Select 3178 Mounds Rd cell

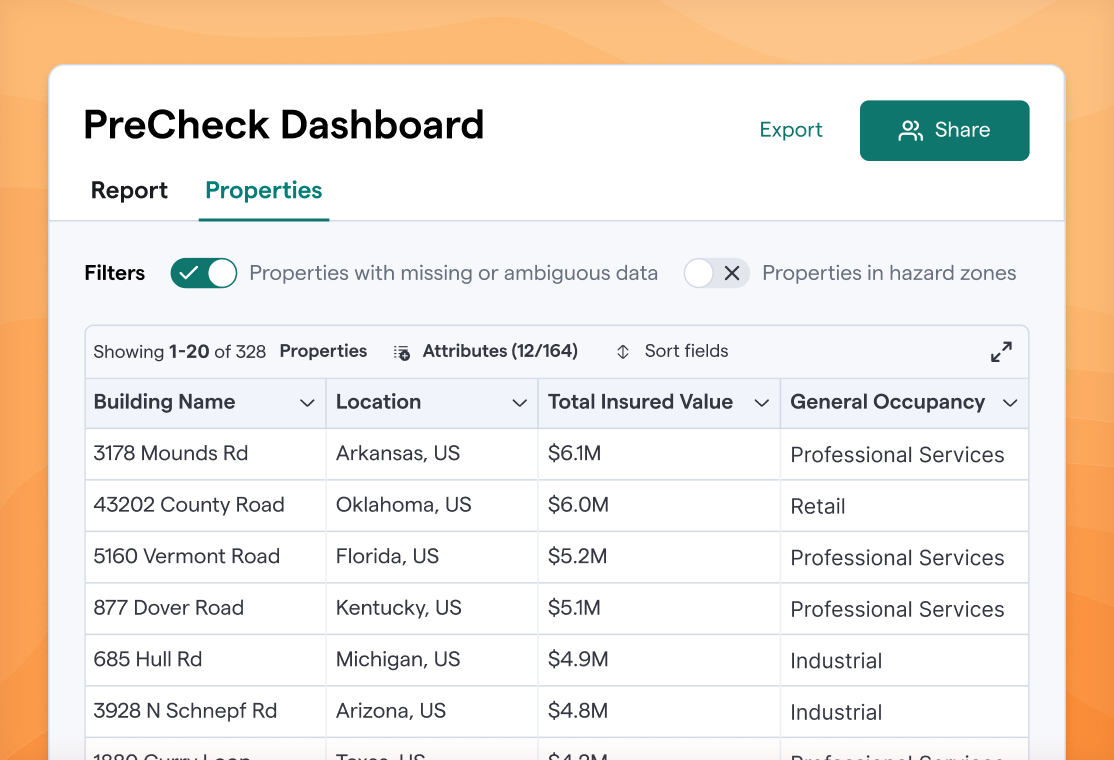tap(205, 454)
